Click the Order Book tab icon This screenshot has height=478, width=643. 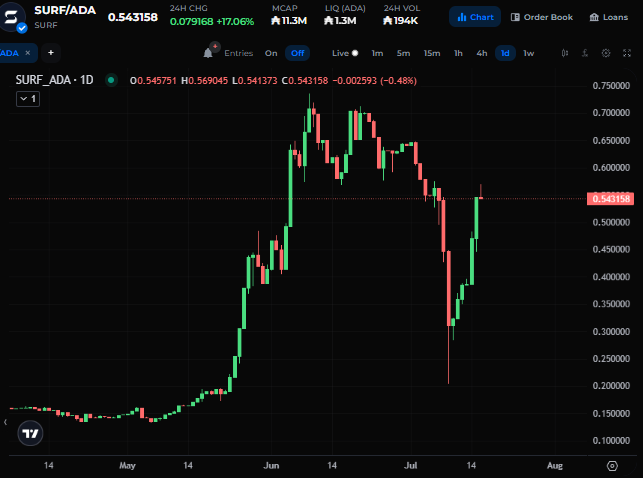point(515,17)
